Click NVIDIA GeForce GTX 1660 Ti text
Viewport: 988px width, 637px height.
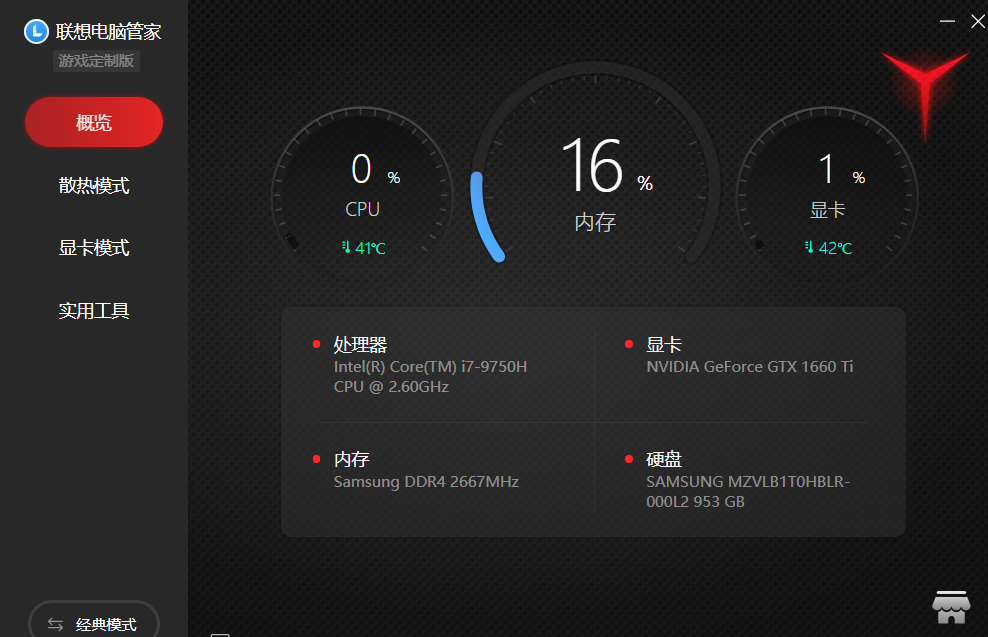click(x=750, y=367)
